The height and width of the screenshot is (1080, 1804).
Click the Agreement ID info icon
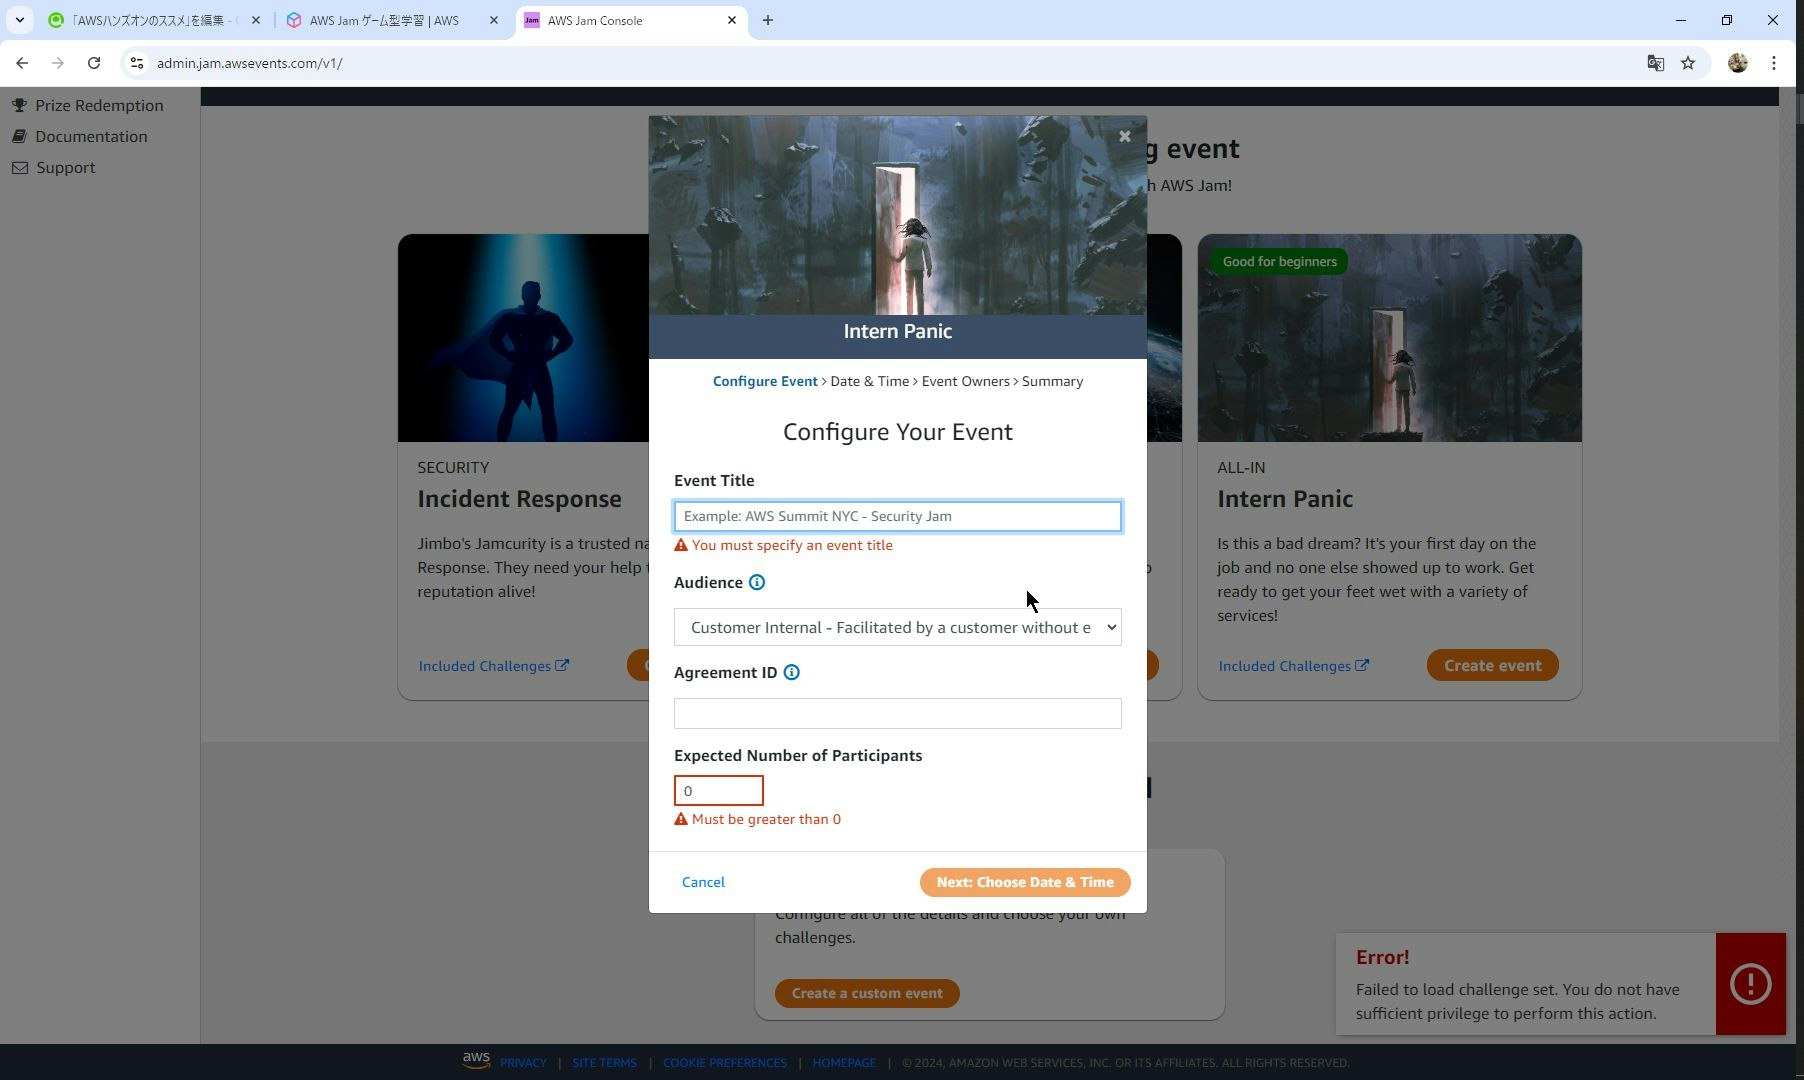pyautogui.click(x=791, y=673)
